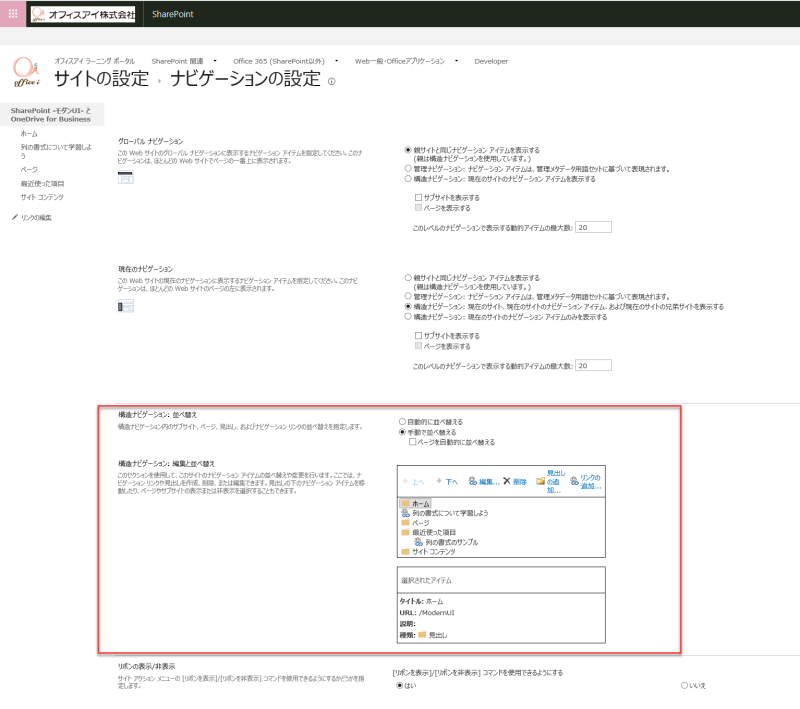Click link icon beside 列の書式について学習しよう in tree
This screenshot has height=709, width=800.
[406, 513]
